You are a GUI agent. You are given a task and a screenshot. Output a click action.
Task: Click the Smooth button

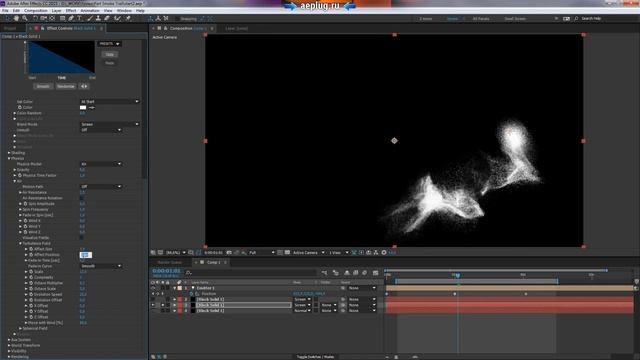click(x=43, y=86)
